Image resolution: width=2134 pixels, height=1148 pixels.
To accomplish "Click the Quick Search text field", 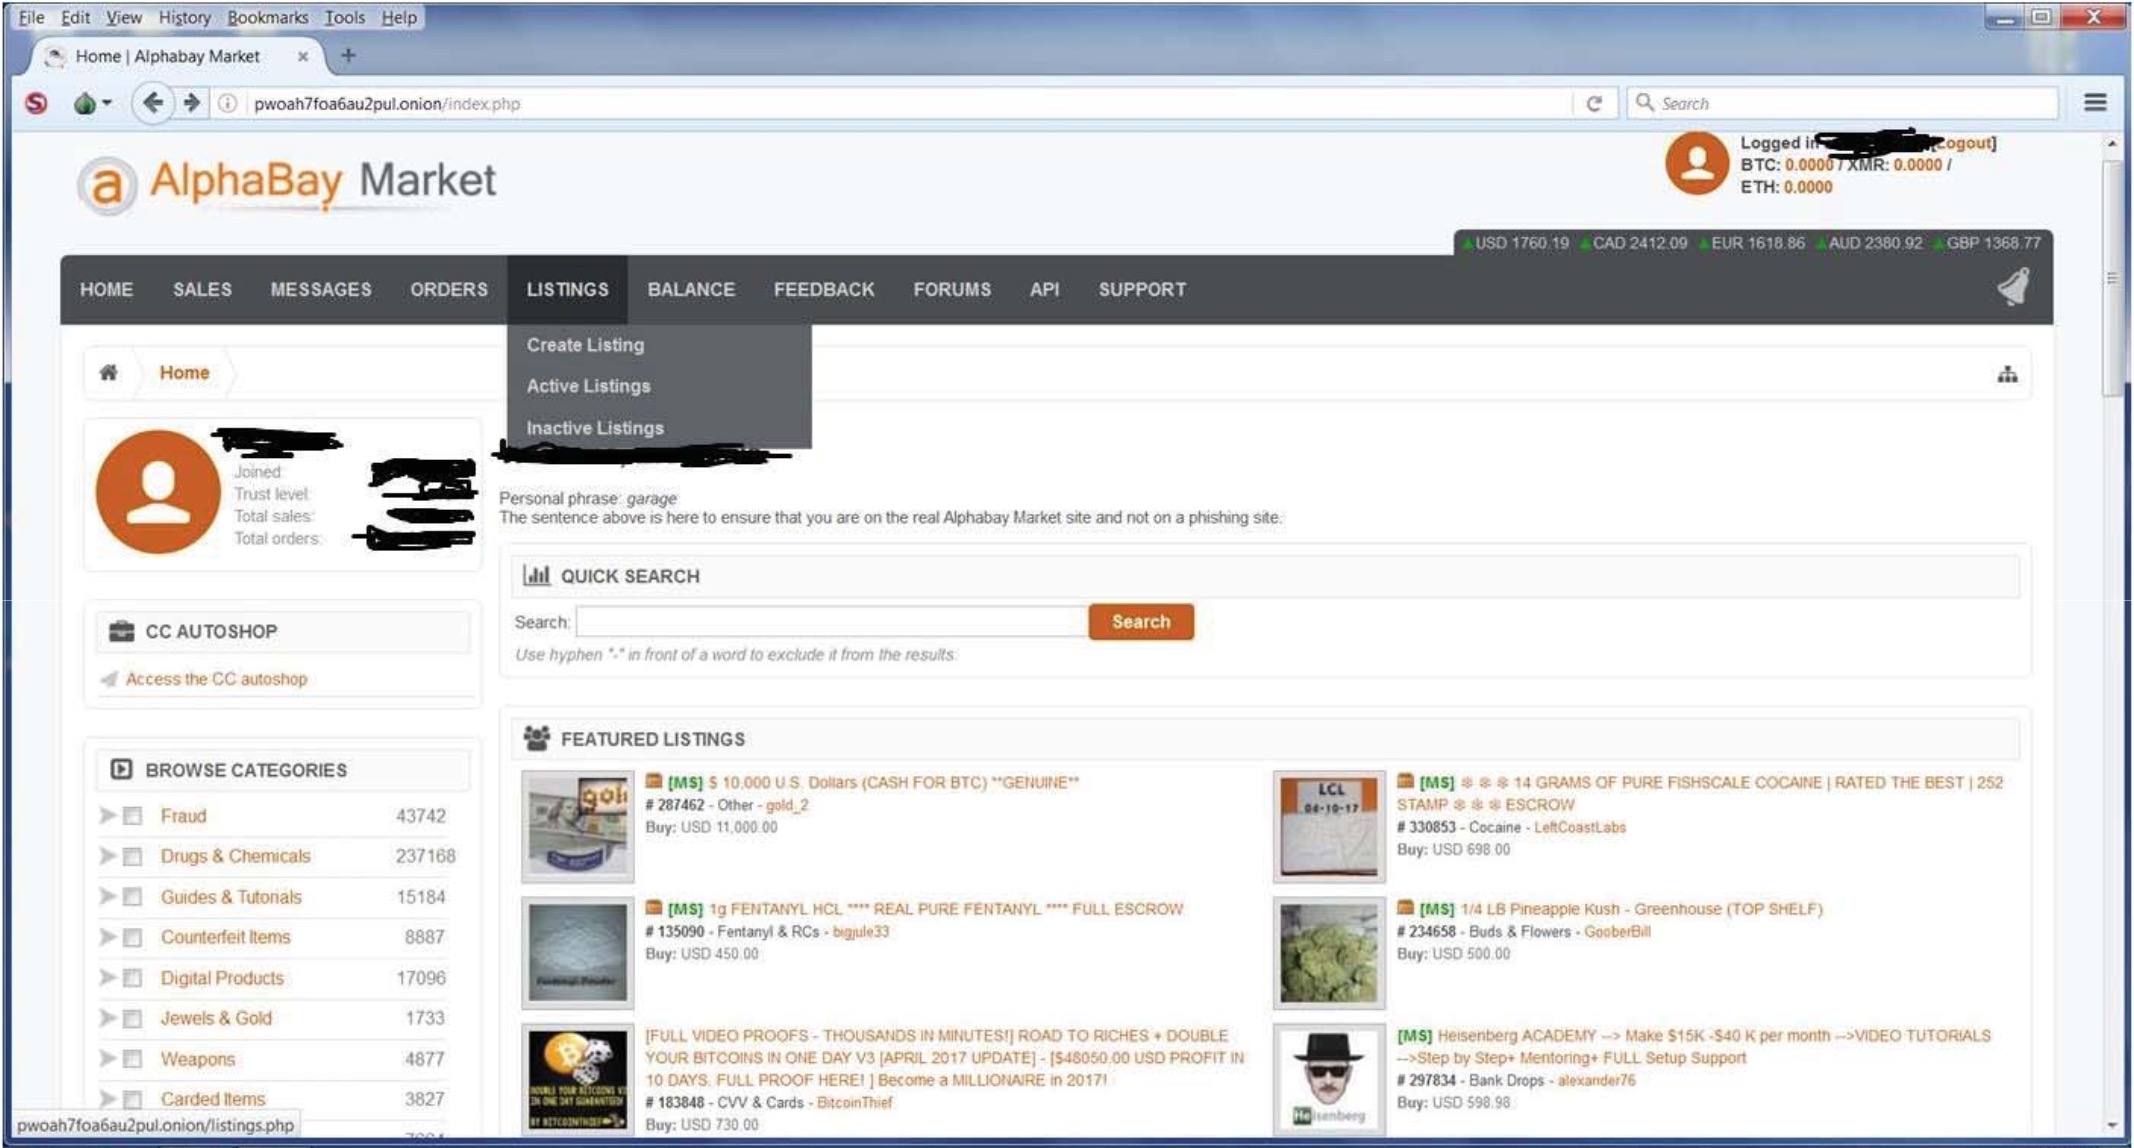I will (x=832, y=622).
